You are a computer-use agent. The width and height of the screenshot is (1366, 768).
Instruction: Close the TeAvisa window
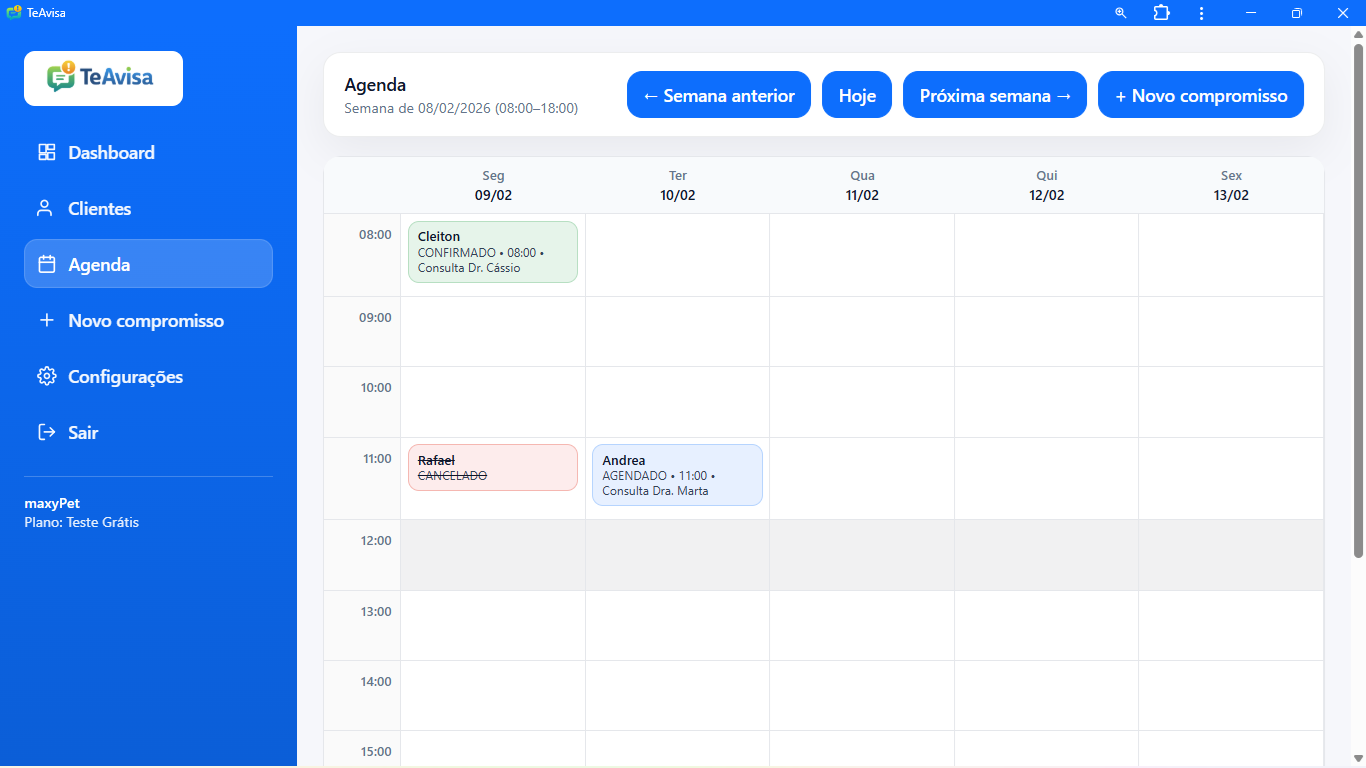click(x=1343, y=13)
